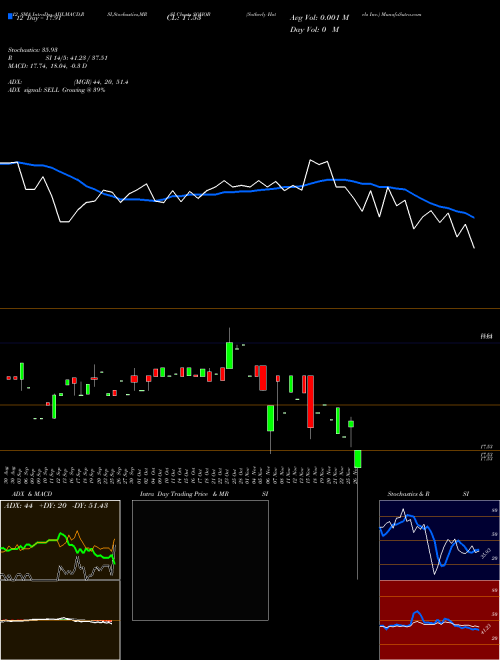This screenshot has height=660, width=500.
Task: Open the MACD chart below the ADX panel
Action: click(x=60, y=620)
